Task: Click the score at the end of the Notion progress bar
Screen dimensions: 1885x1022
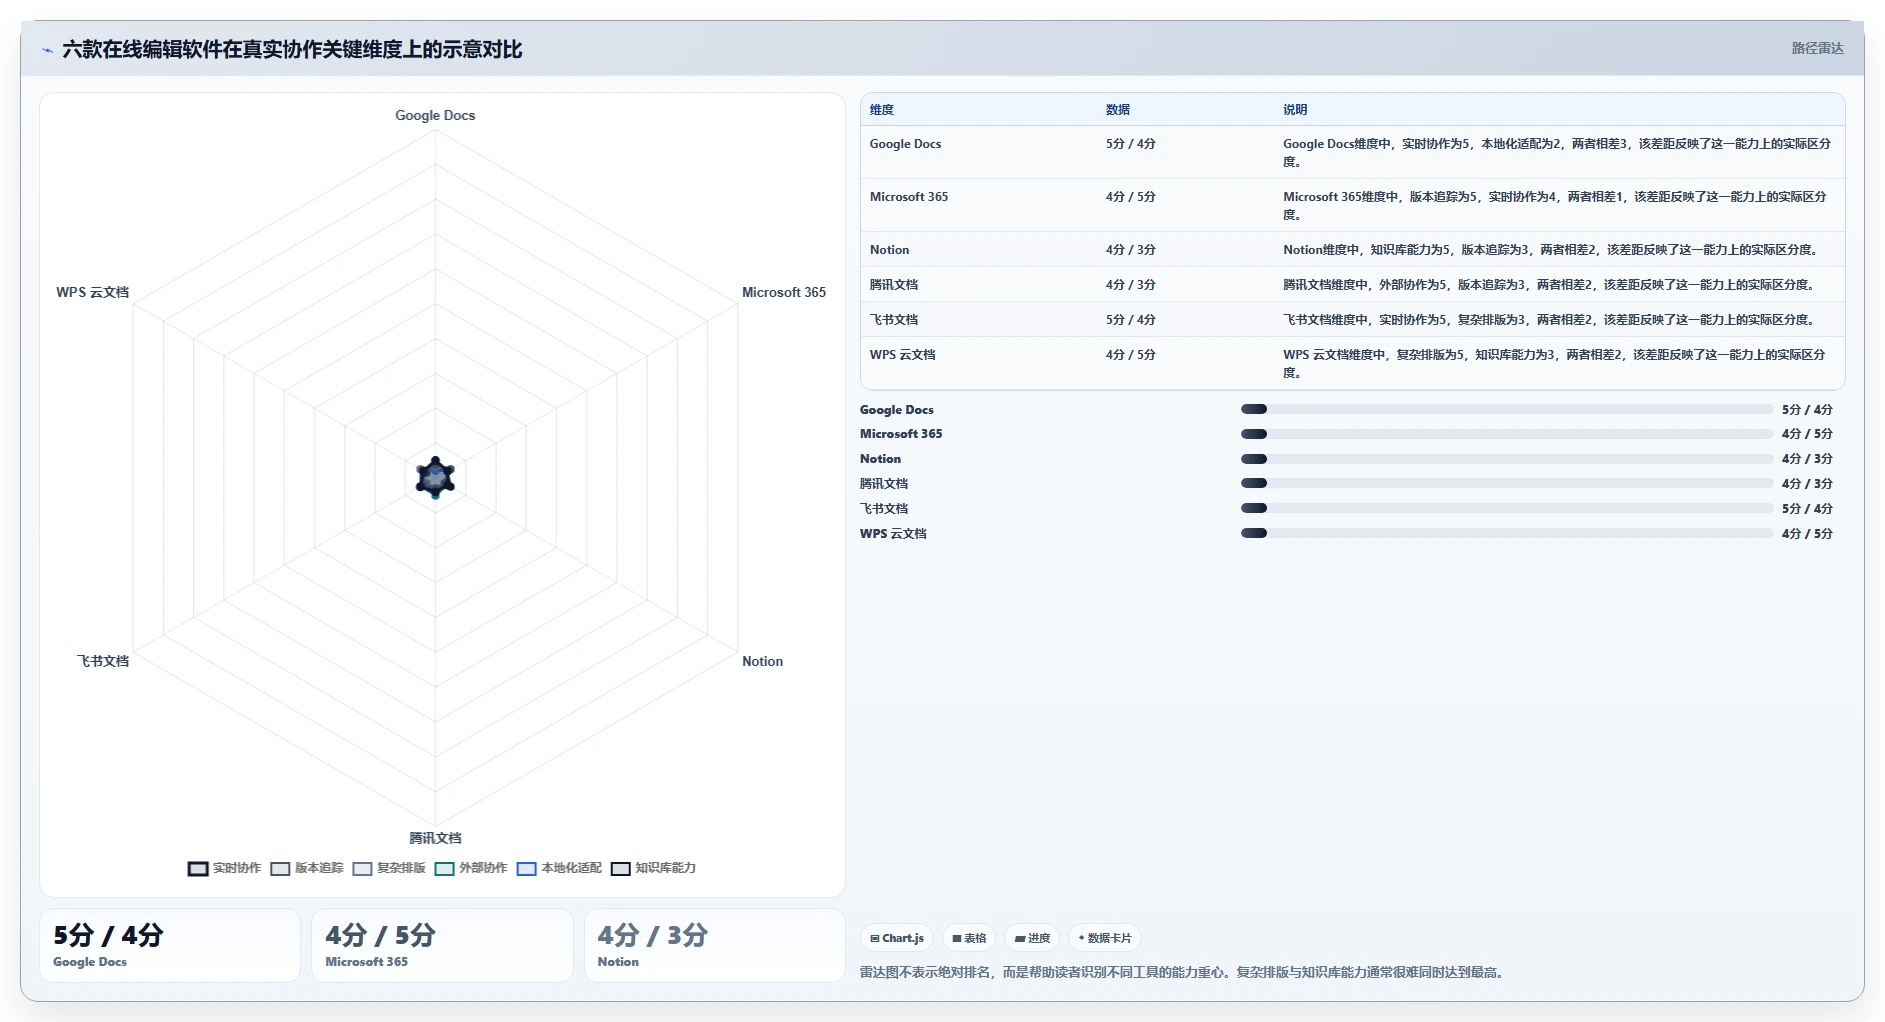Action: pyautogui.click(x=1807, y=459)
